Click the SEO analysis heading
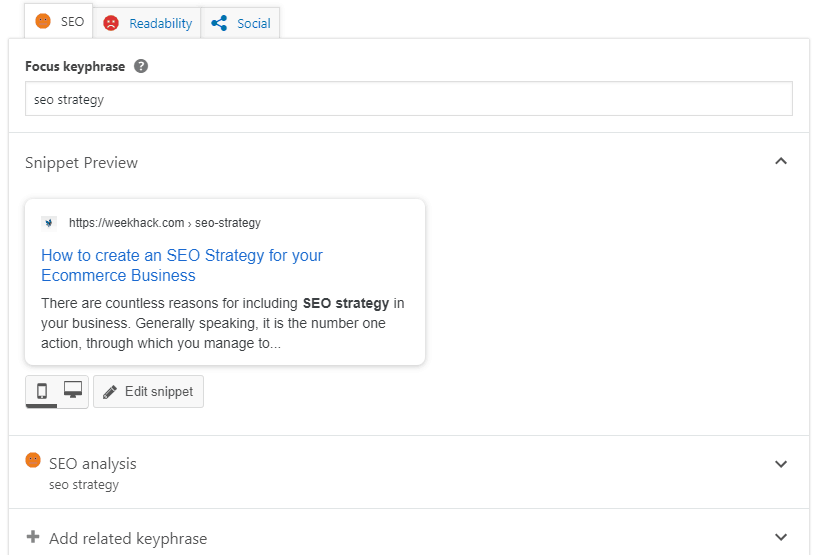 pyautogui.click(x=93, y=463)
